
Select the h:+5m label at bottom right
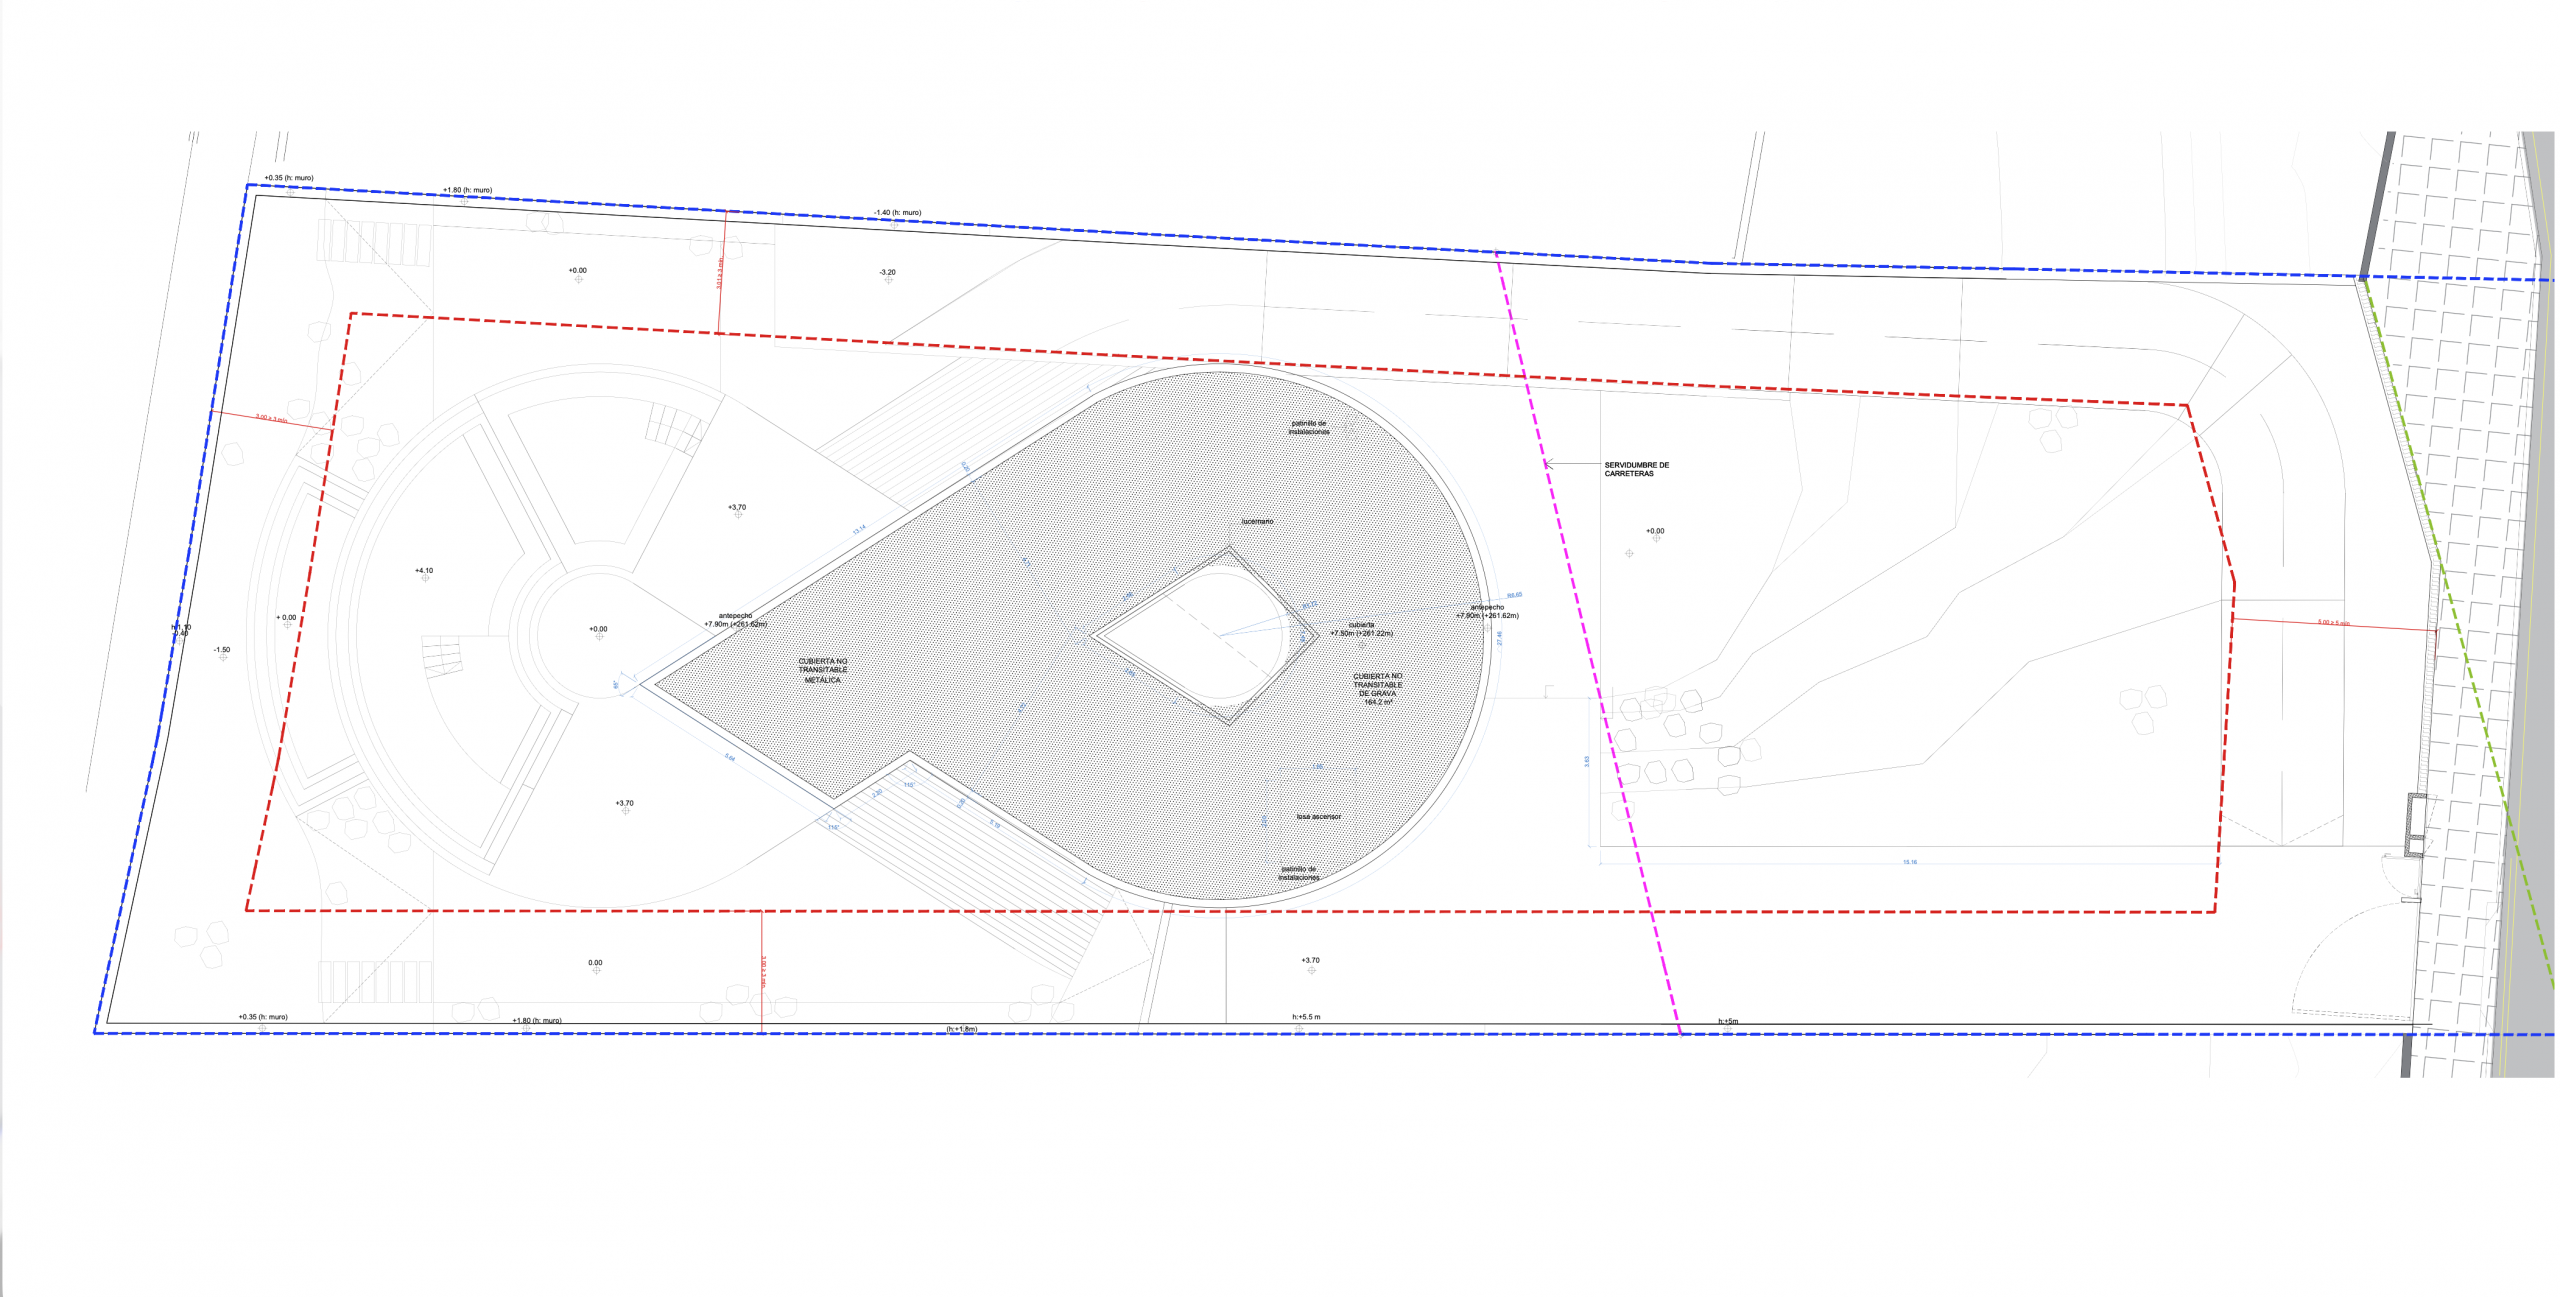(x=1728, y=1021)
